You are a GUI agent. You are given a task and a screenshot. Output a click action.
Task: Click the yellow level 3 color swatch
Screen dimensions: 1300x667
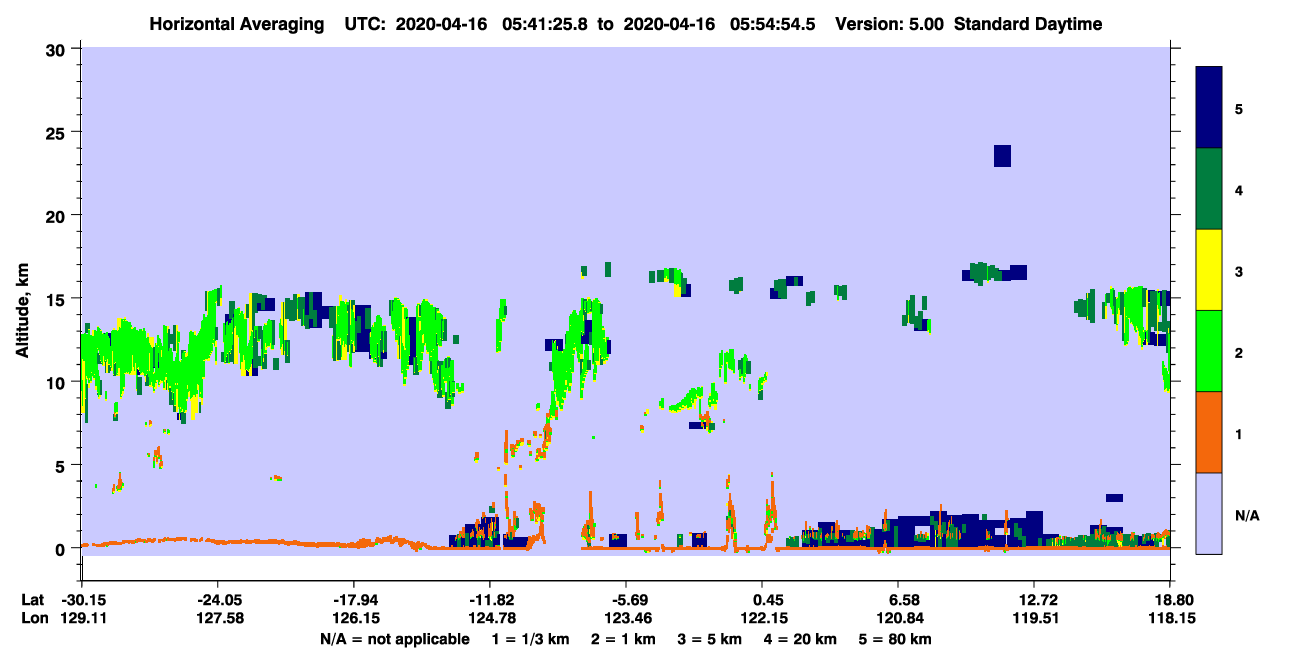coord(1209,270)
